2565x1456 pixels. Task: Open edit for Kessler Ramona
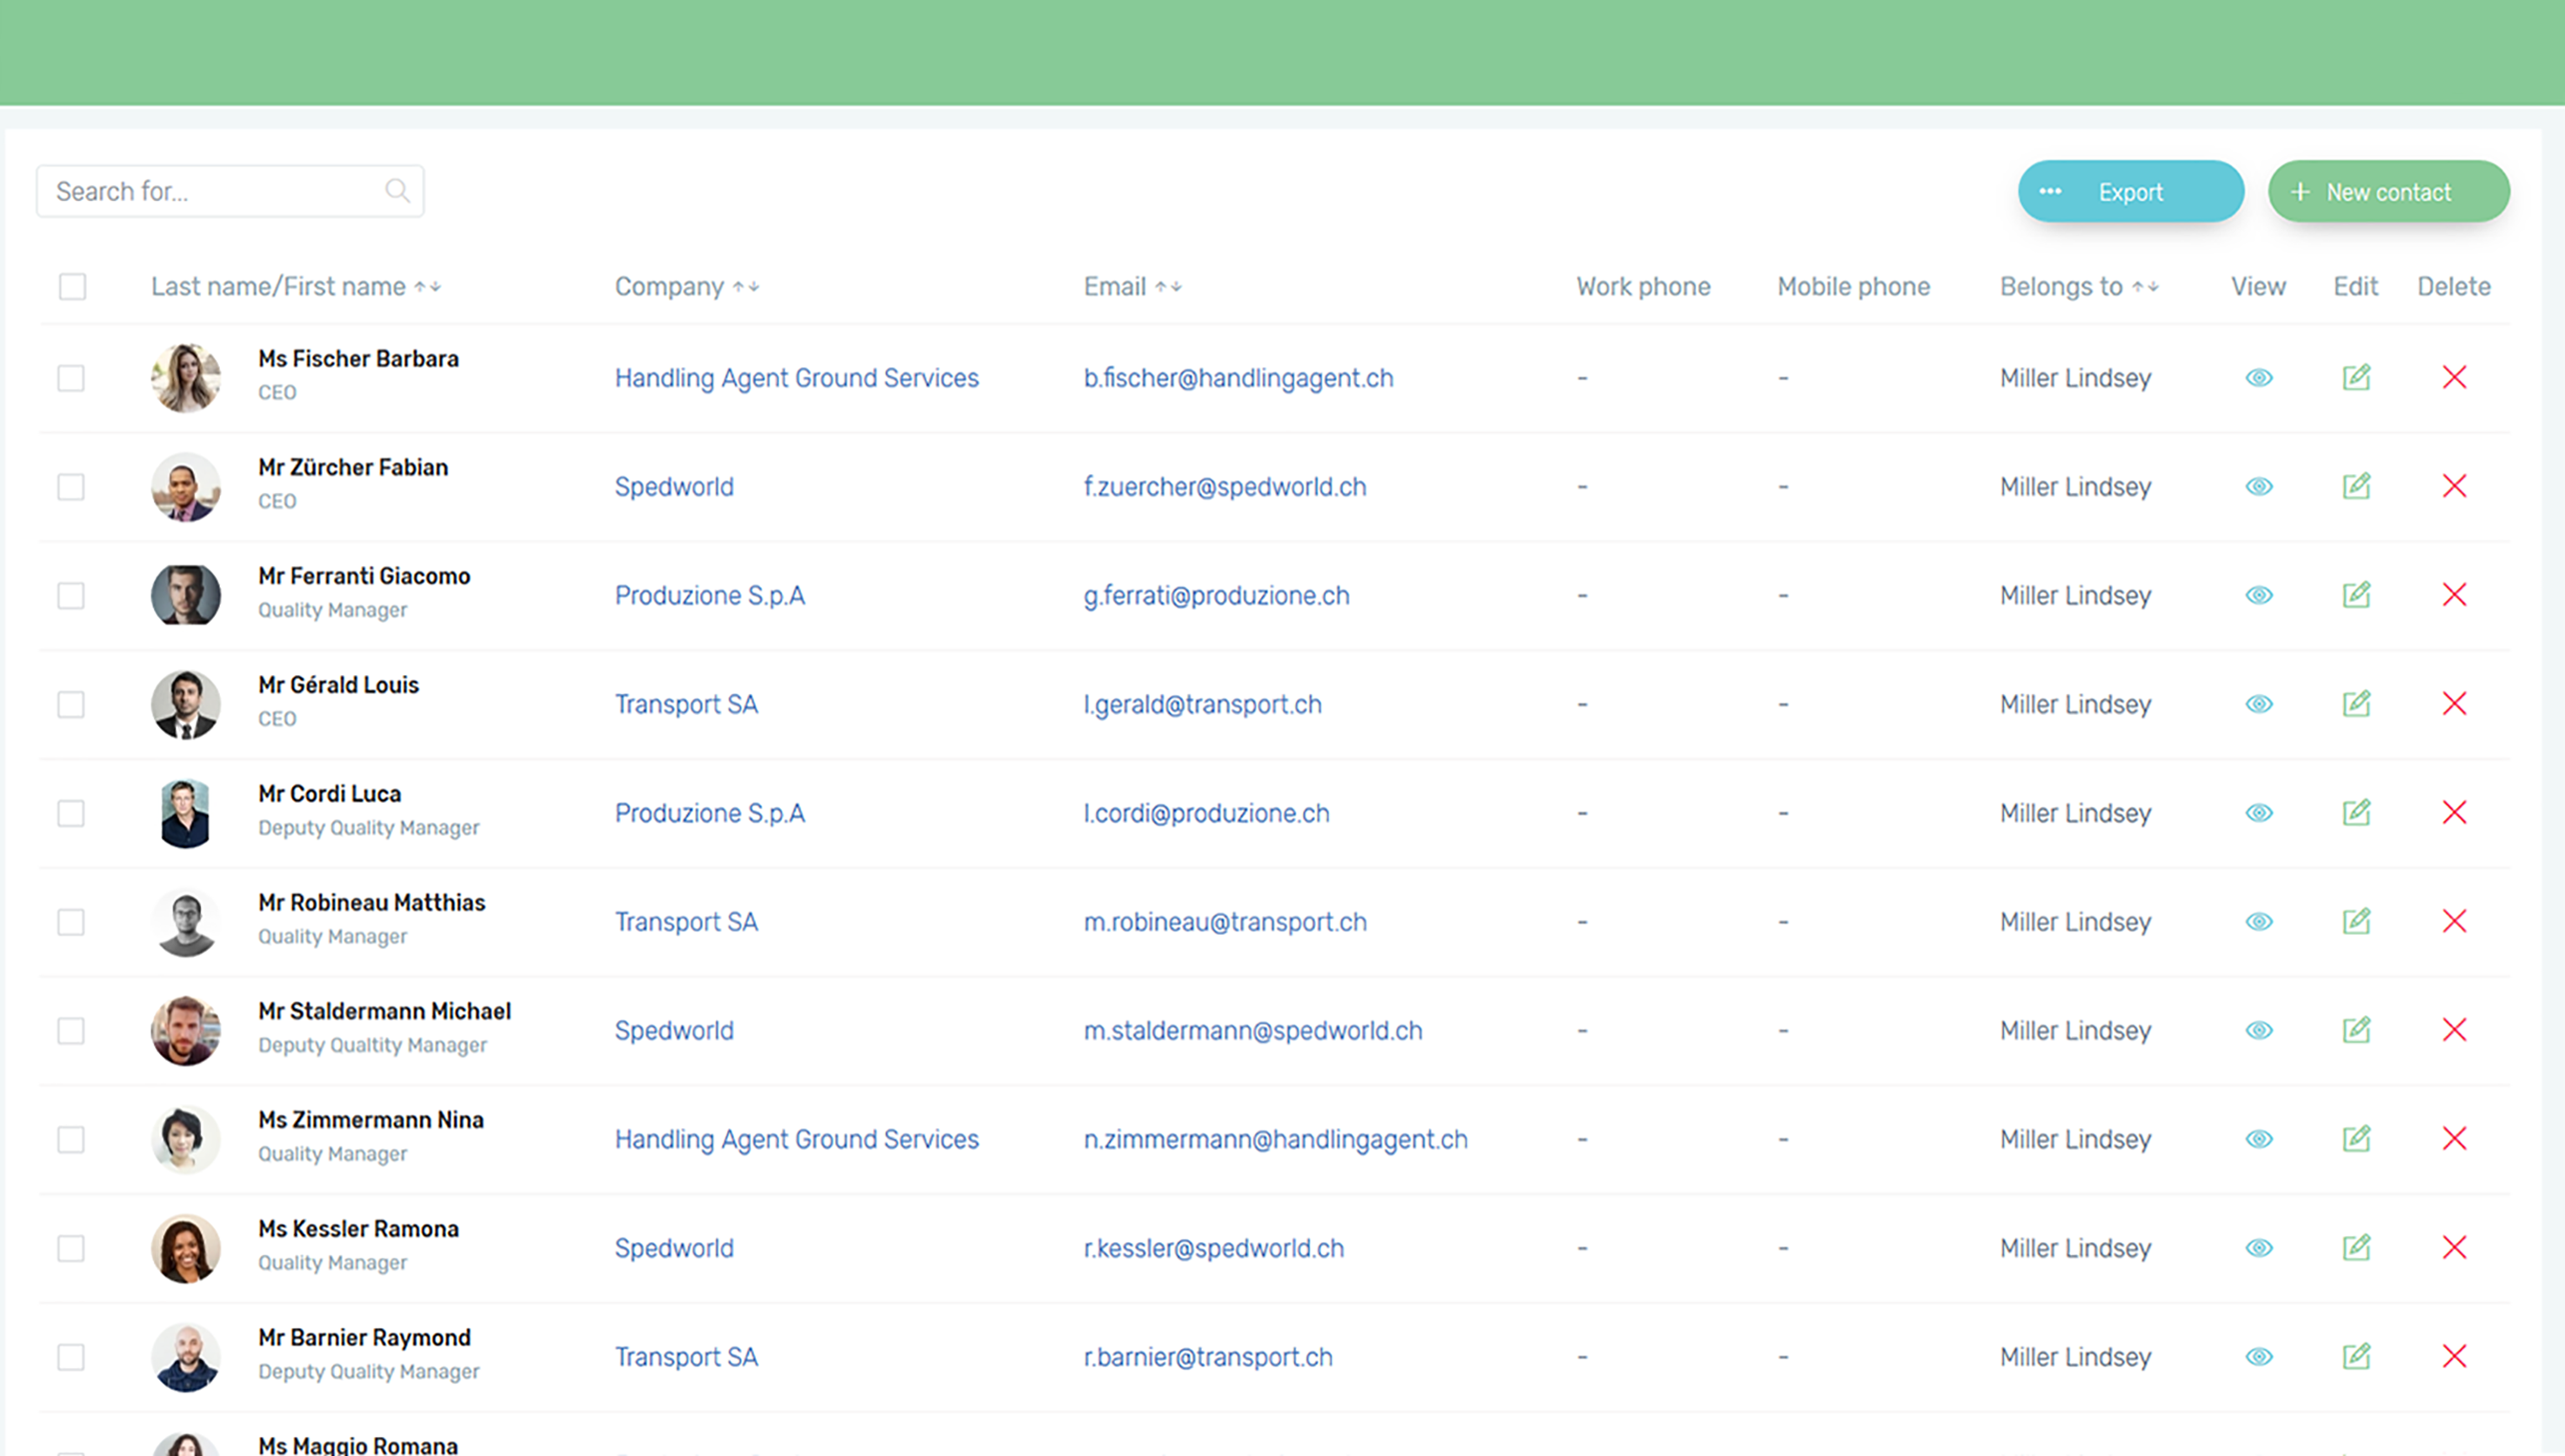[2356, 1247]
